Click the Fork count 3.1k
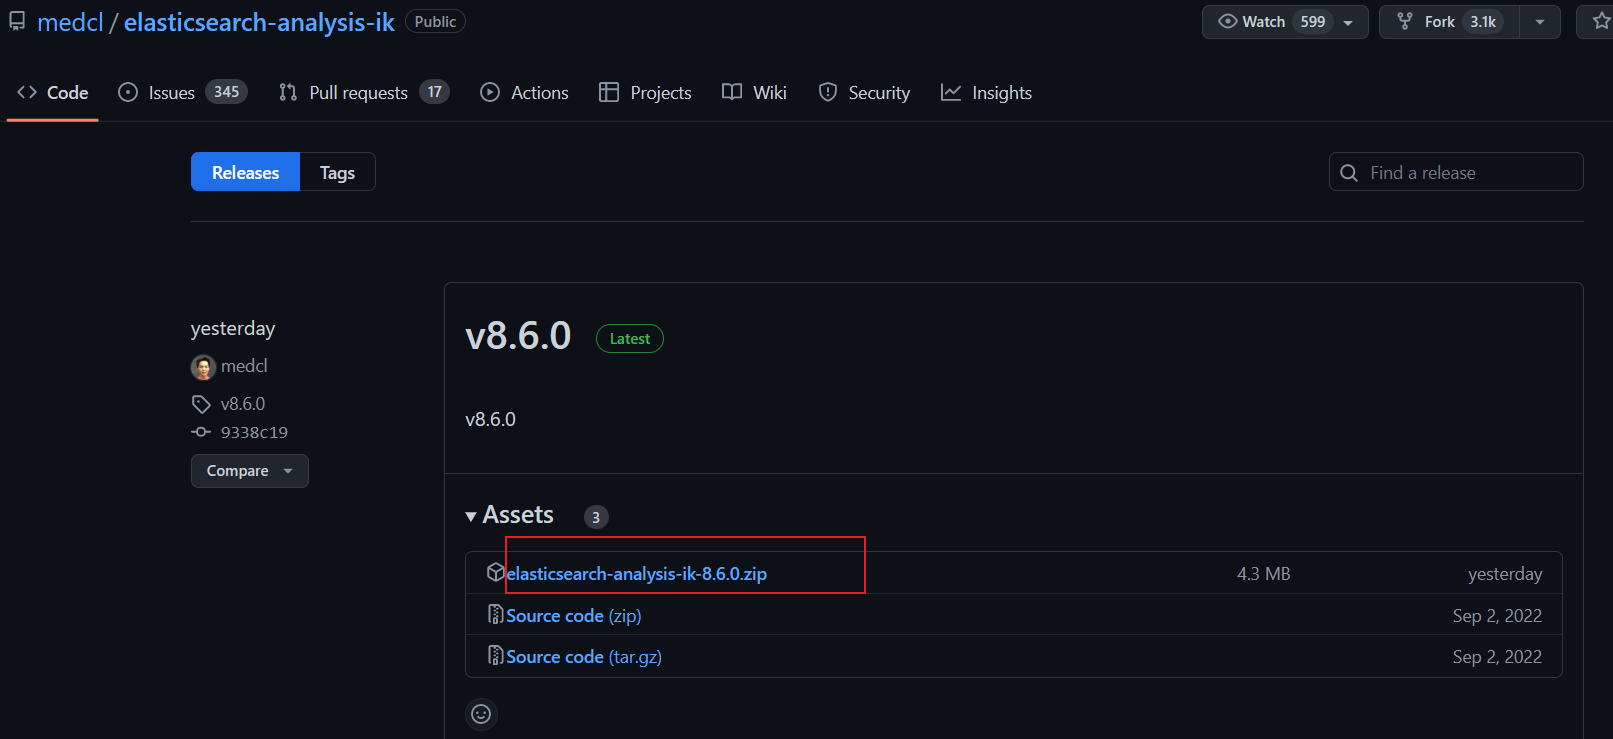 1483,22
